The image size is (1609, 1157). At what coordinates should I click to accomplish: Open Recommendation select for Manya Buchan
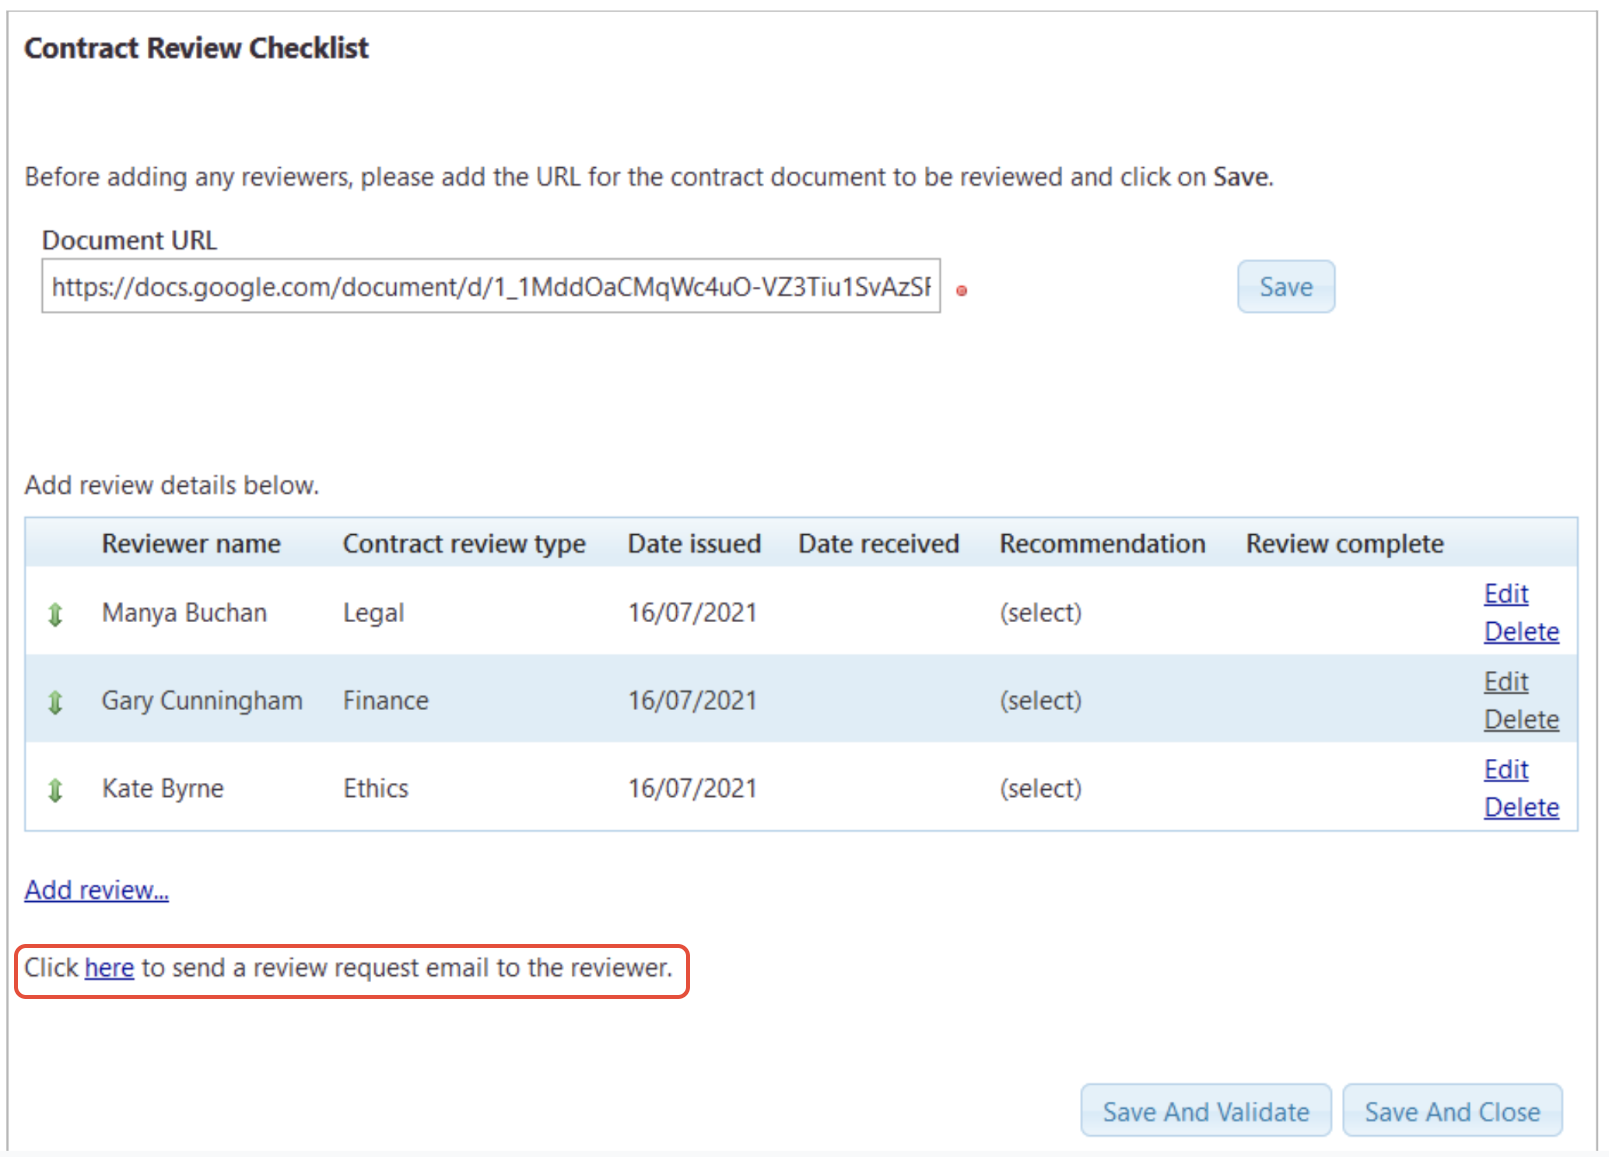(1040, 613)
